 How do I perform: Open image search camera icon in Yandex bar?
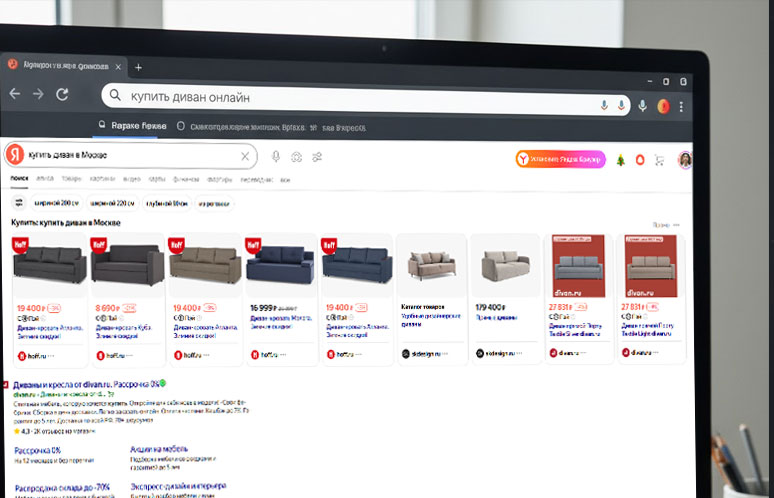coord(296,157)
